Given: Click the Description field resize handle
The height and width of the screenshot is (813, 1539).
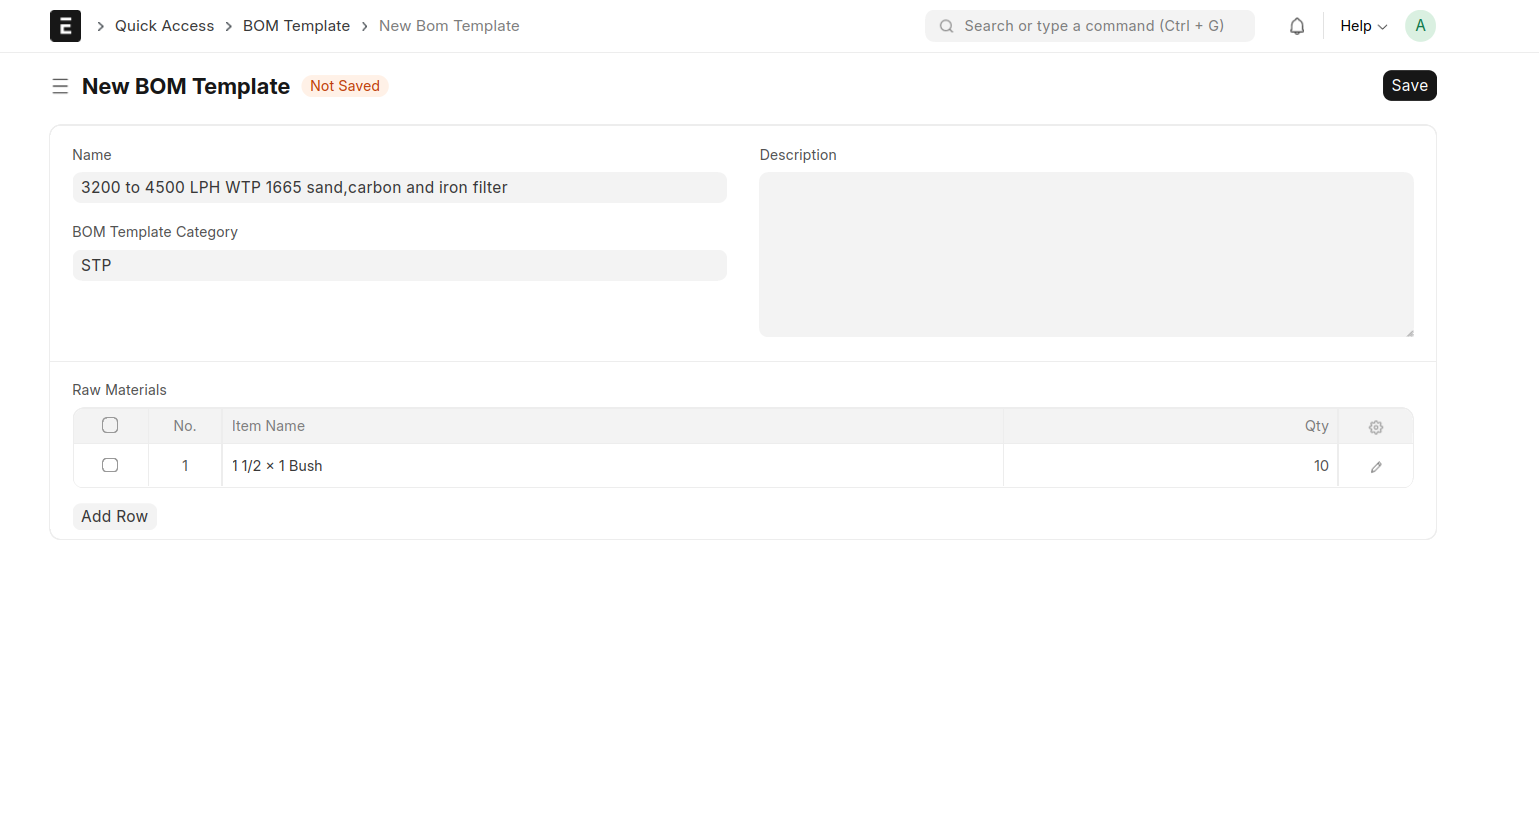Looking at the screenshot, I should 1408,332.
